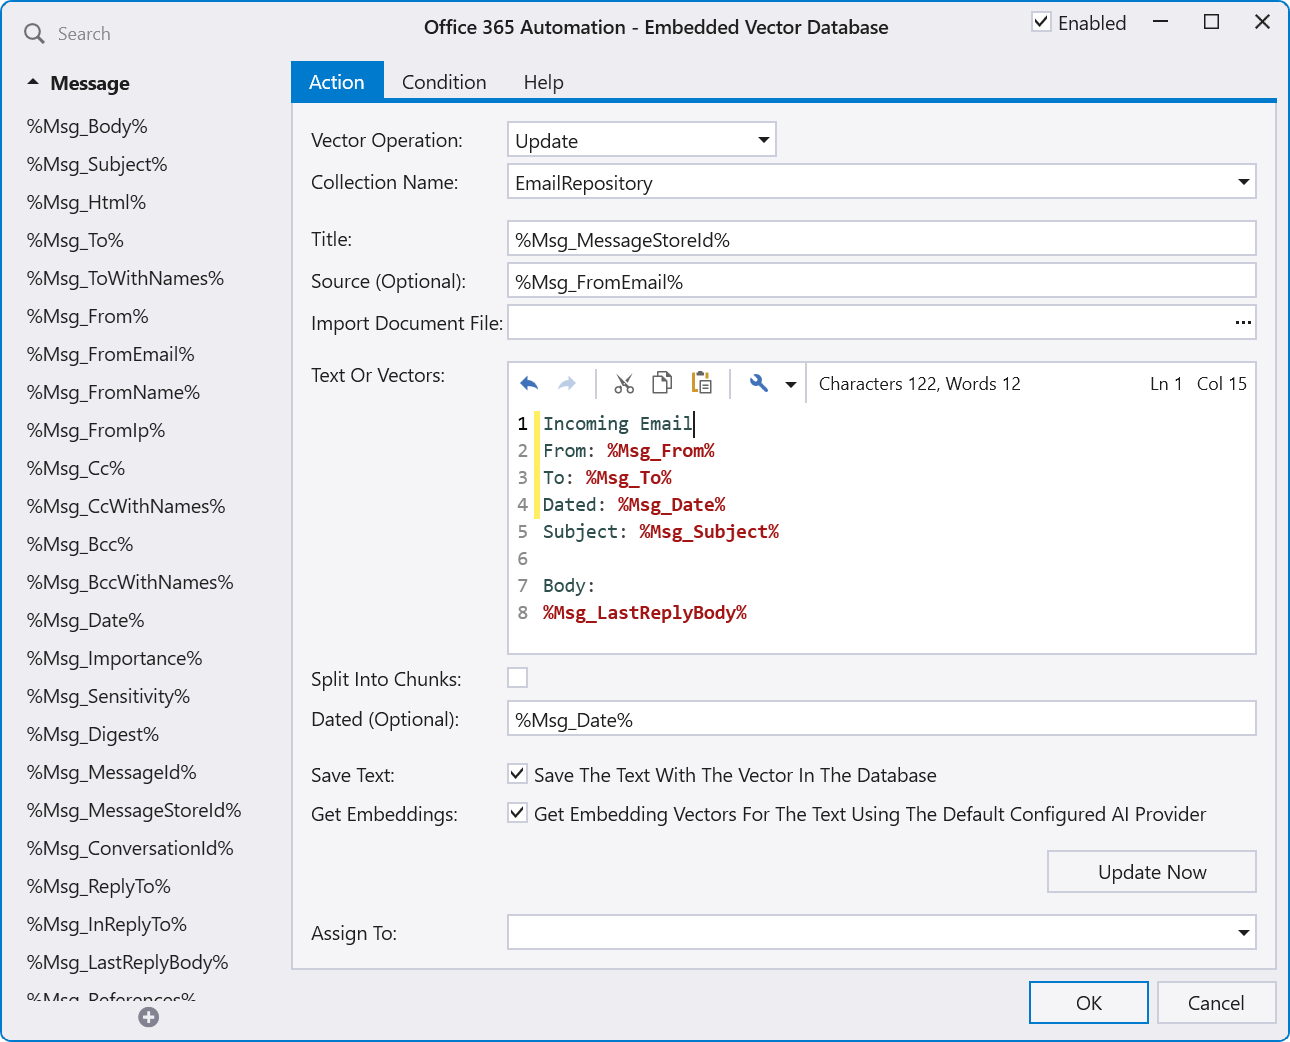Image resolution: width=1290 pixels, height=1042 pixels.
Task: Uncheck Save The Text With The Vector
Action: point(518,774)
